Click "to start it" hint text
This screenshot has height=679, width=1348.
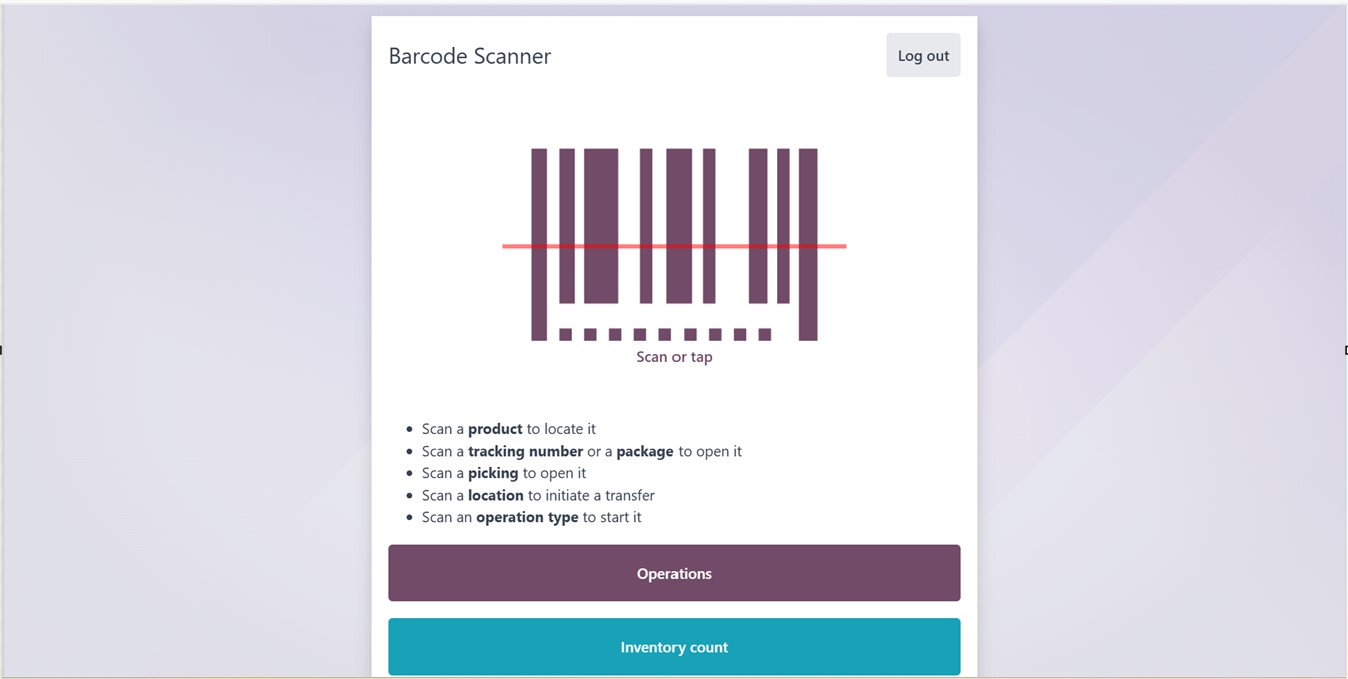612,517
